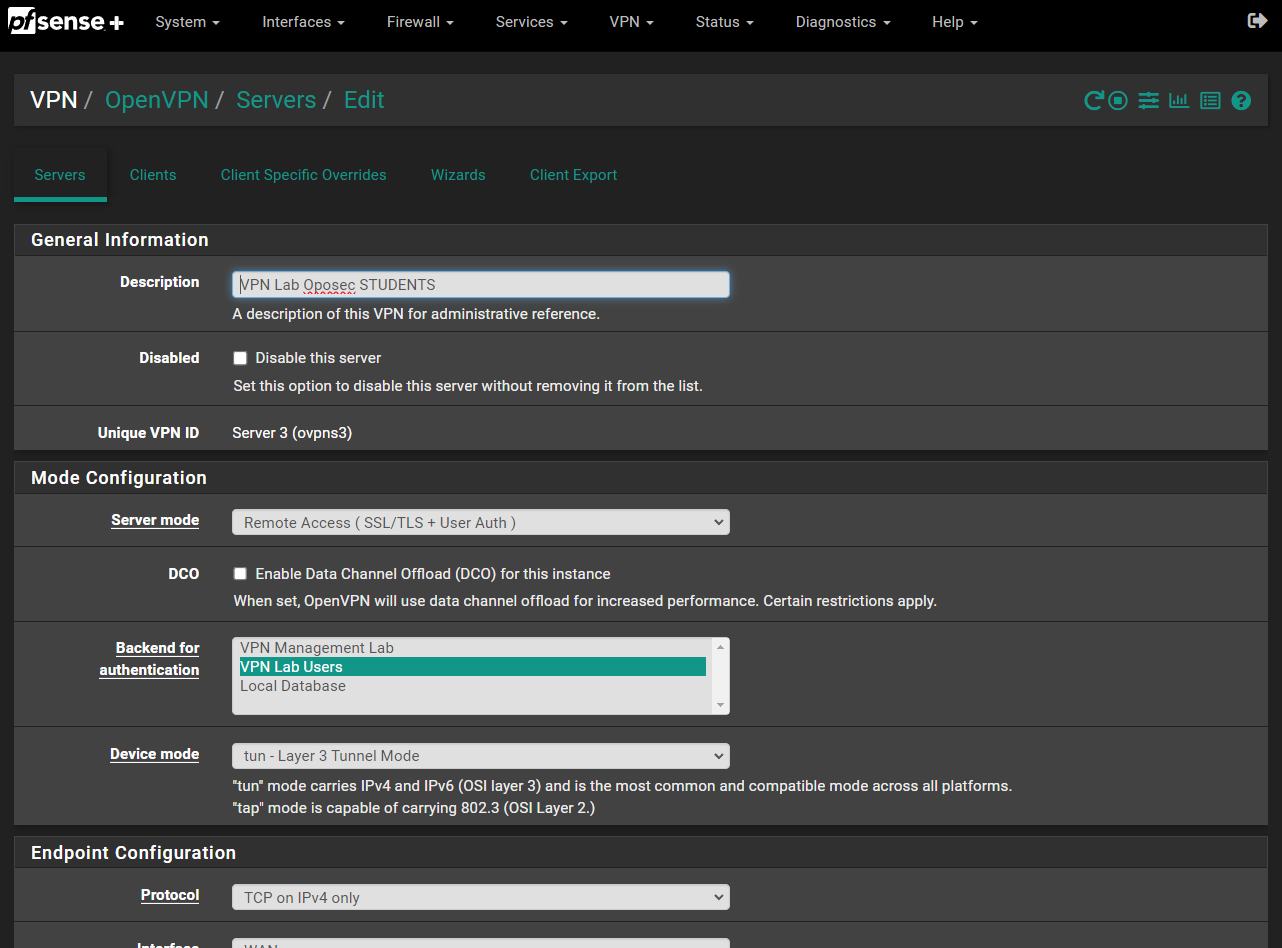The width and height of the screenshot is (1282, 948).
Task: Open the Protocol dropdown
Action: point(481,898)
